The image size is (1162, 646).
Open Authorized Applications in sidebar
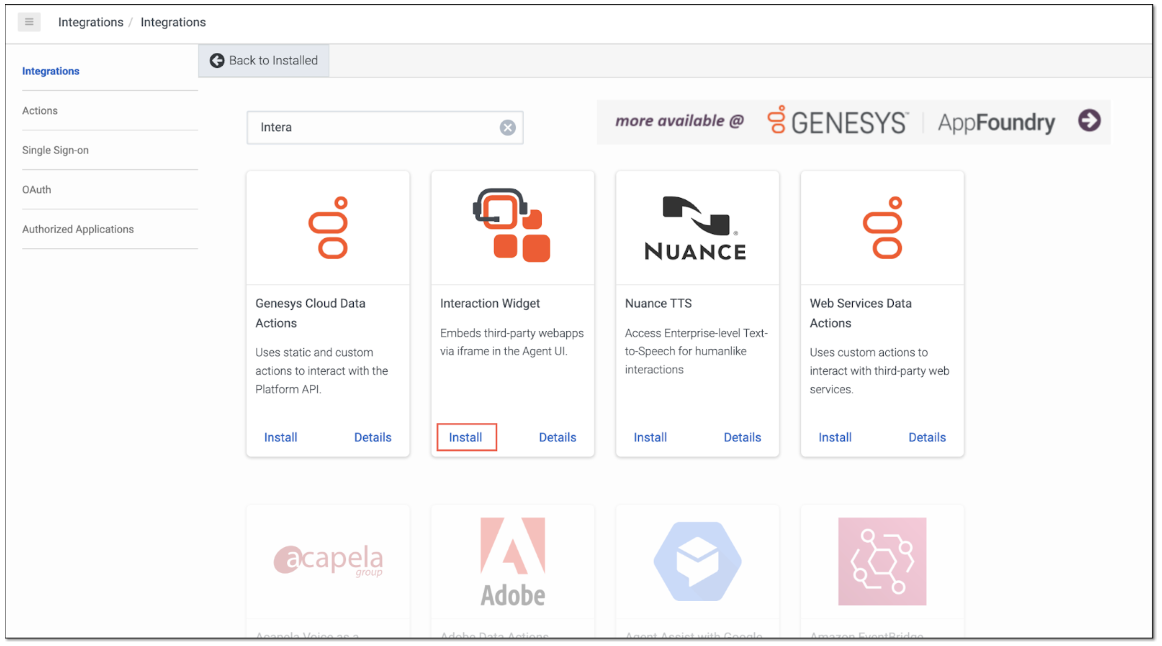(x=78, y=229)
